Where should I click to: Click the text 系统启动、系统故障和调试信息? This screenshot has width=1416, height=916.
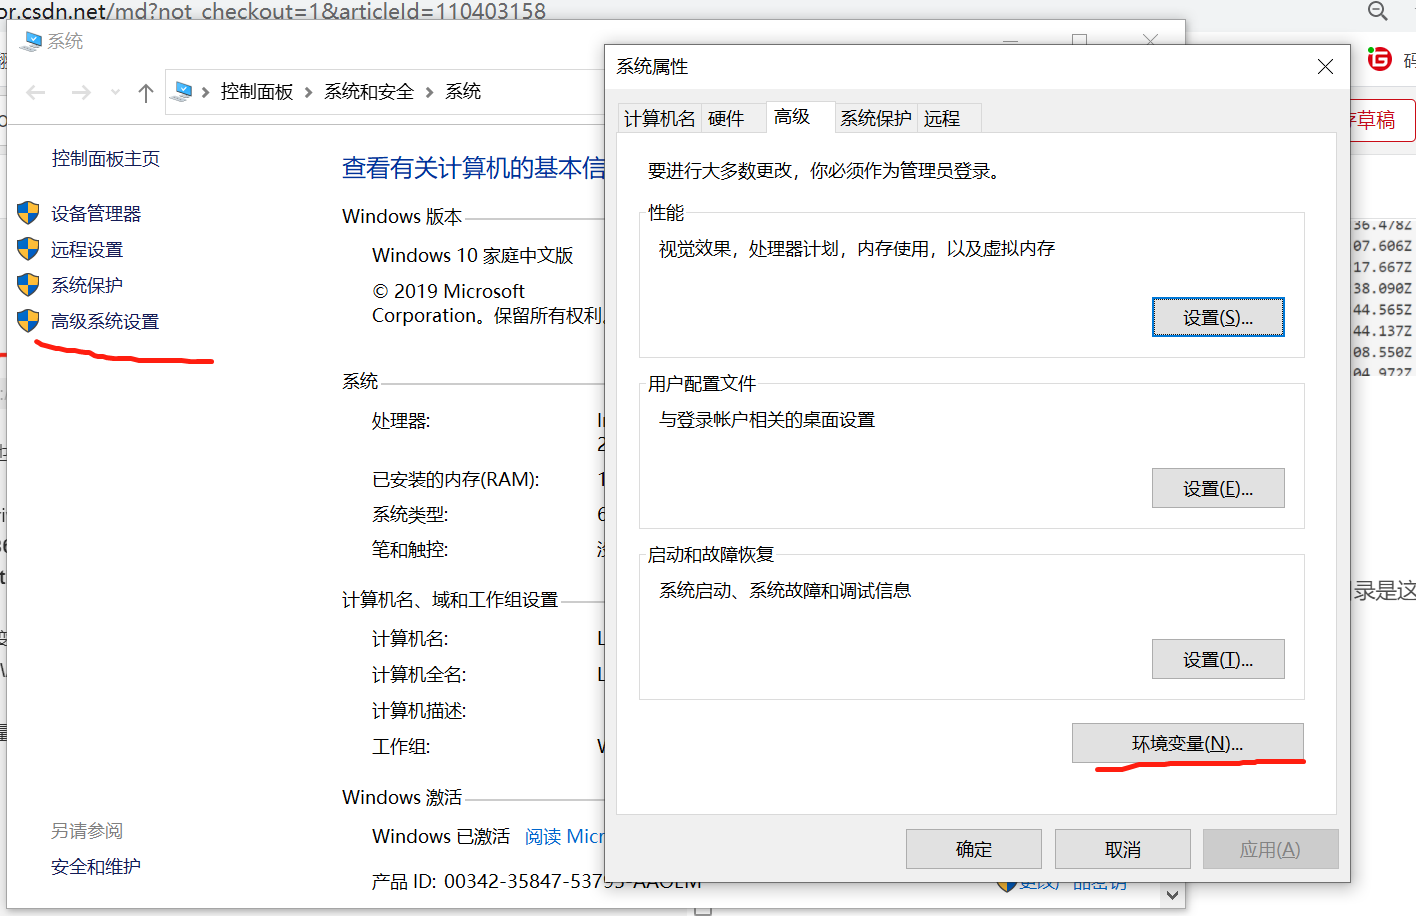click(785, 591)
